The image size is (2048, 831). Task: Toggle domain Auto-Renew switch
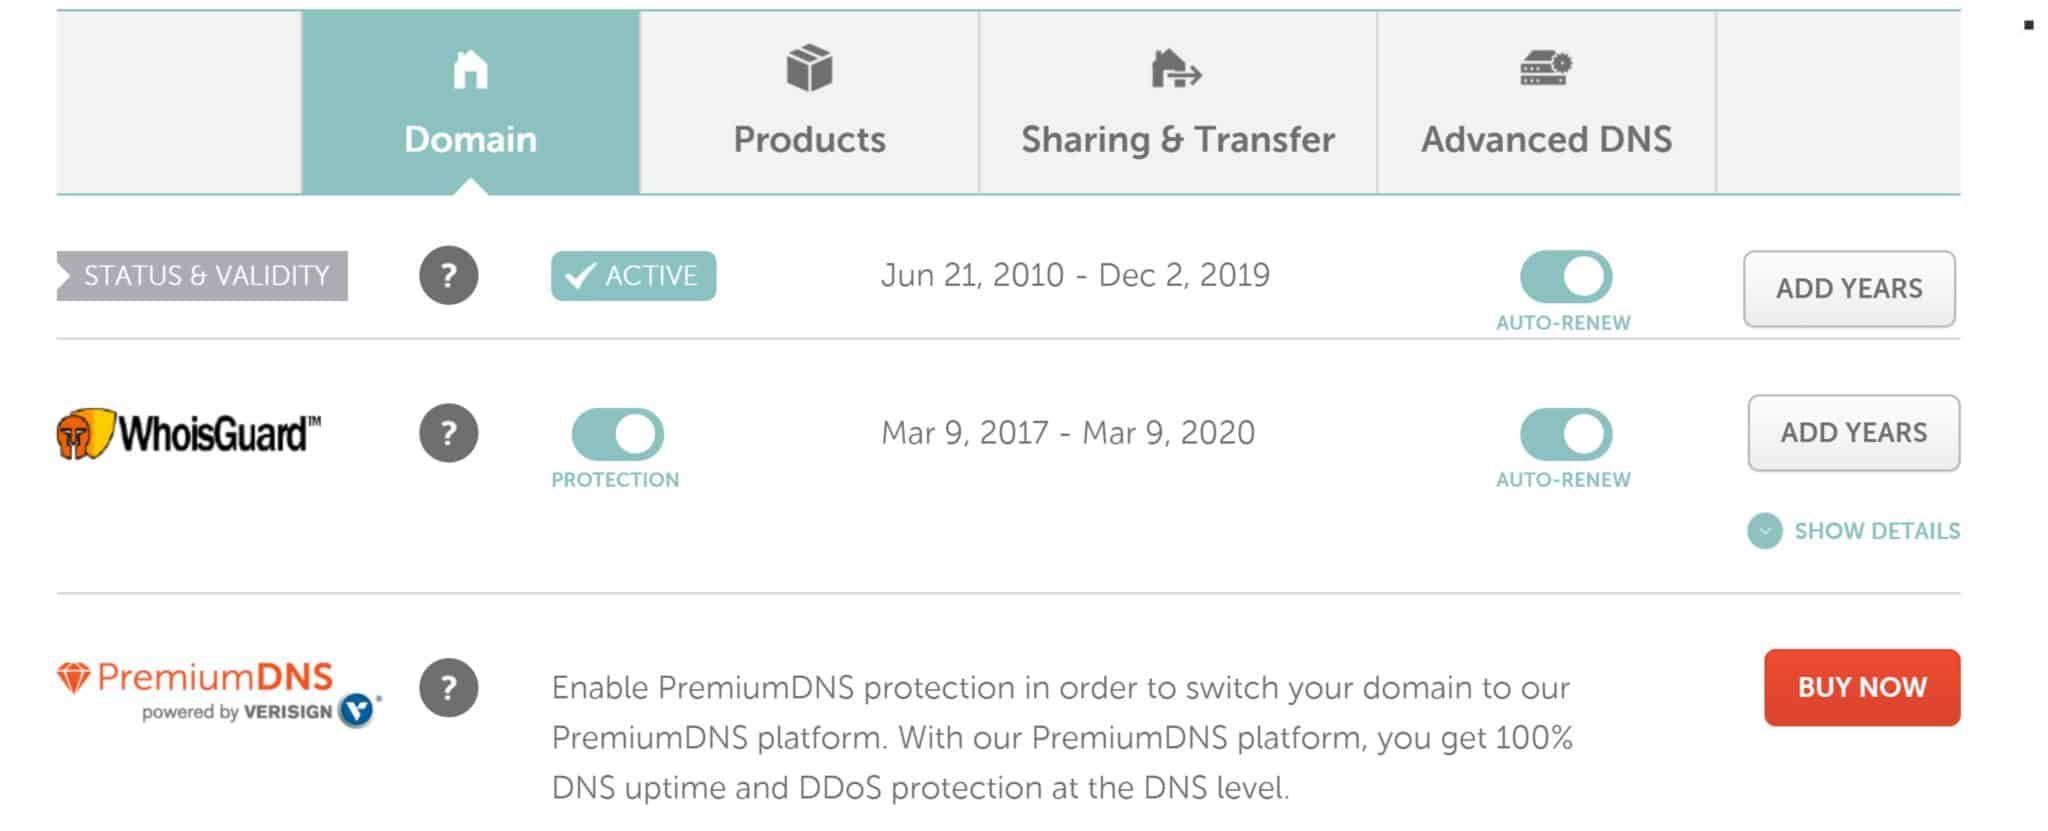(x=1566, y=276)
